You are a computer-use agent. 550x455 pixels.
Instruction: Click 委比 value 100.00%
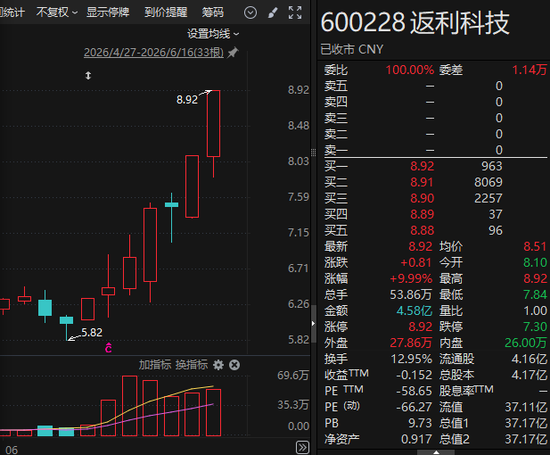(x=410, y=70)
